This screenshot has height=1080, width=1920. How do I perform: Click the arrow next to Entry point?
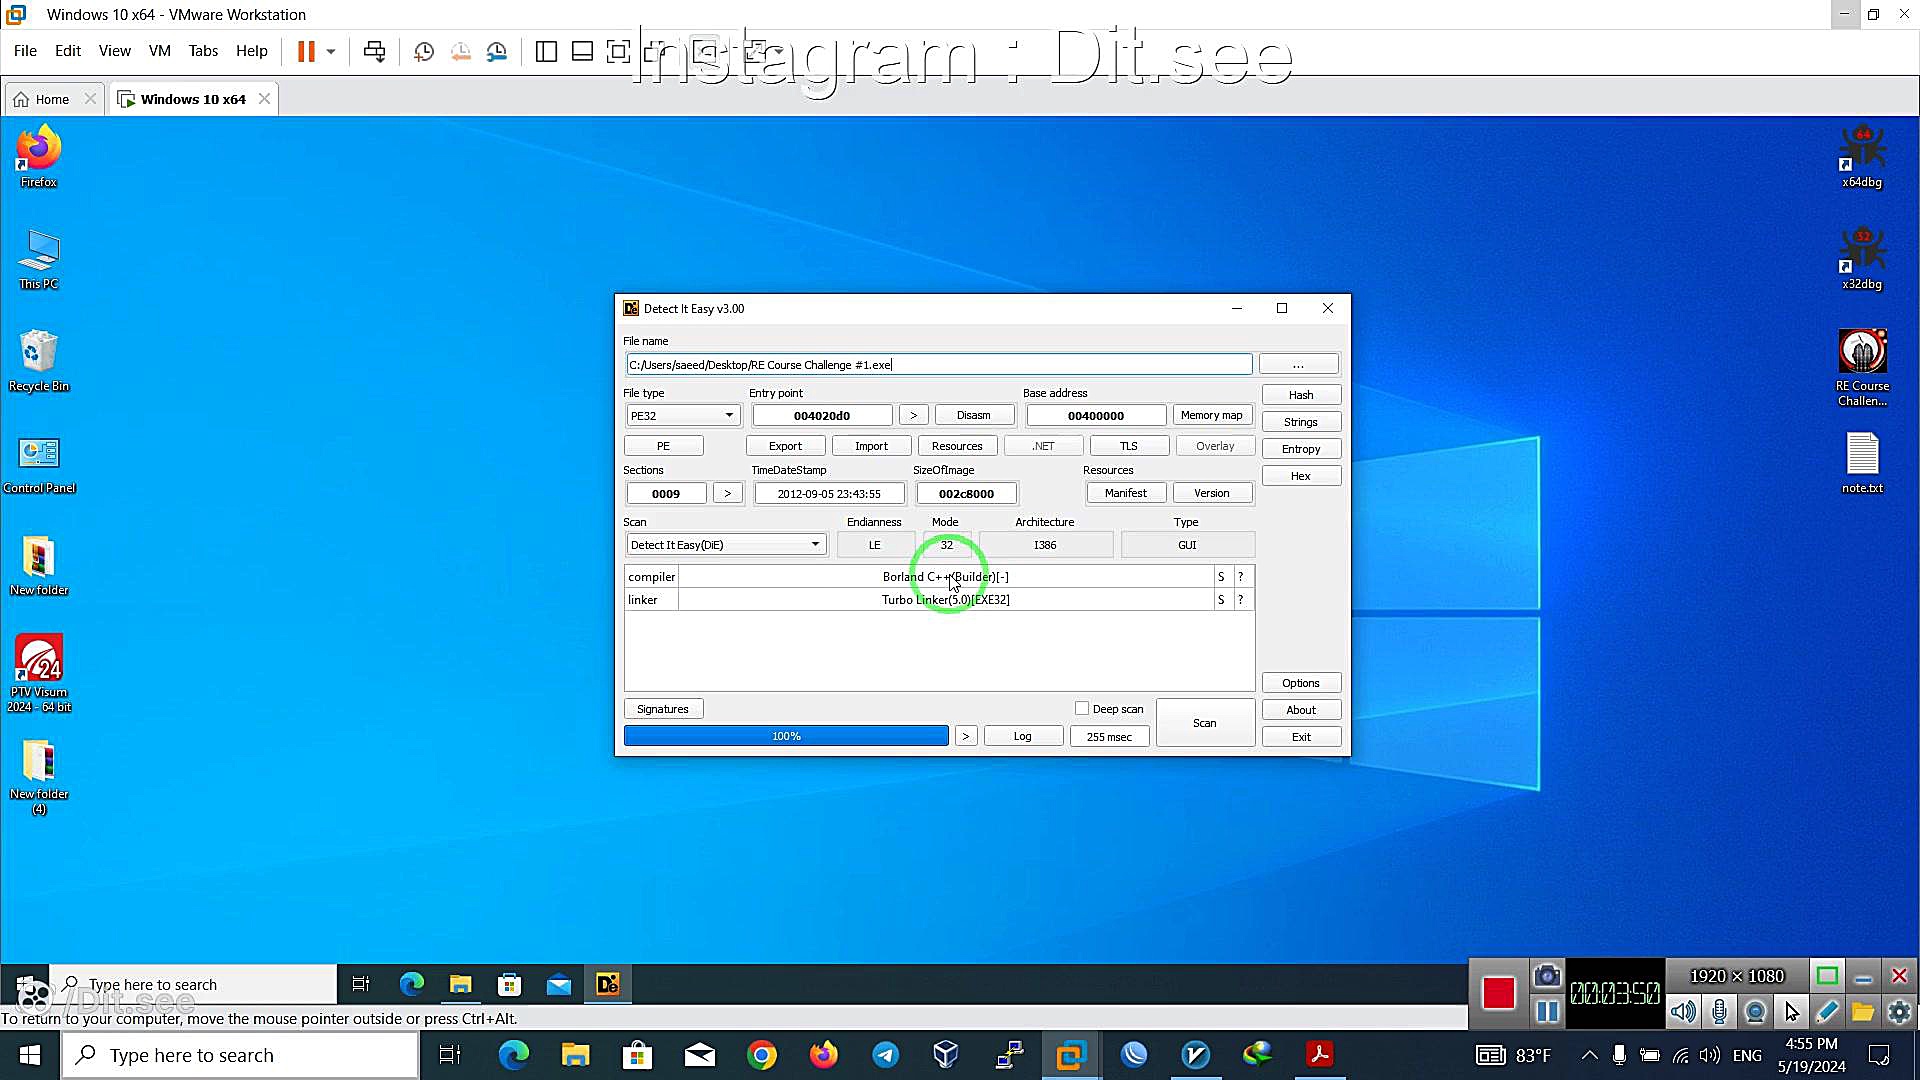point(913,415)
